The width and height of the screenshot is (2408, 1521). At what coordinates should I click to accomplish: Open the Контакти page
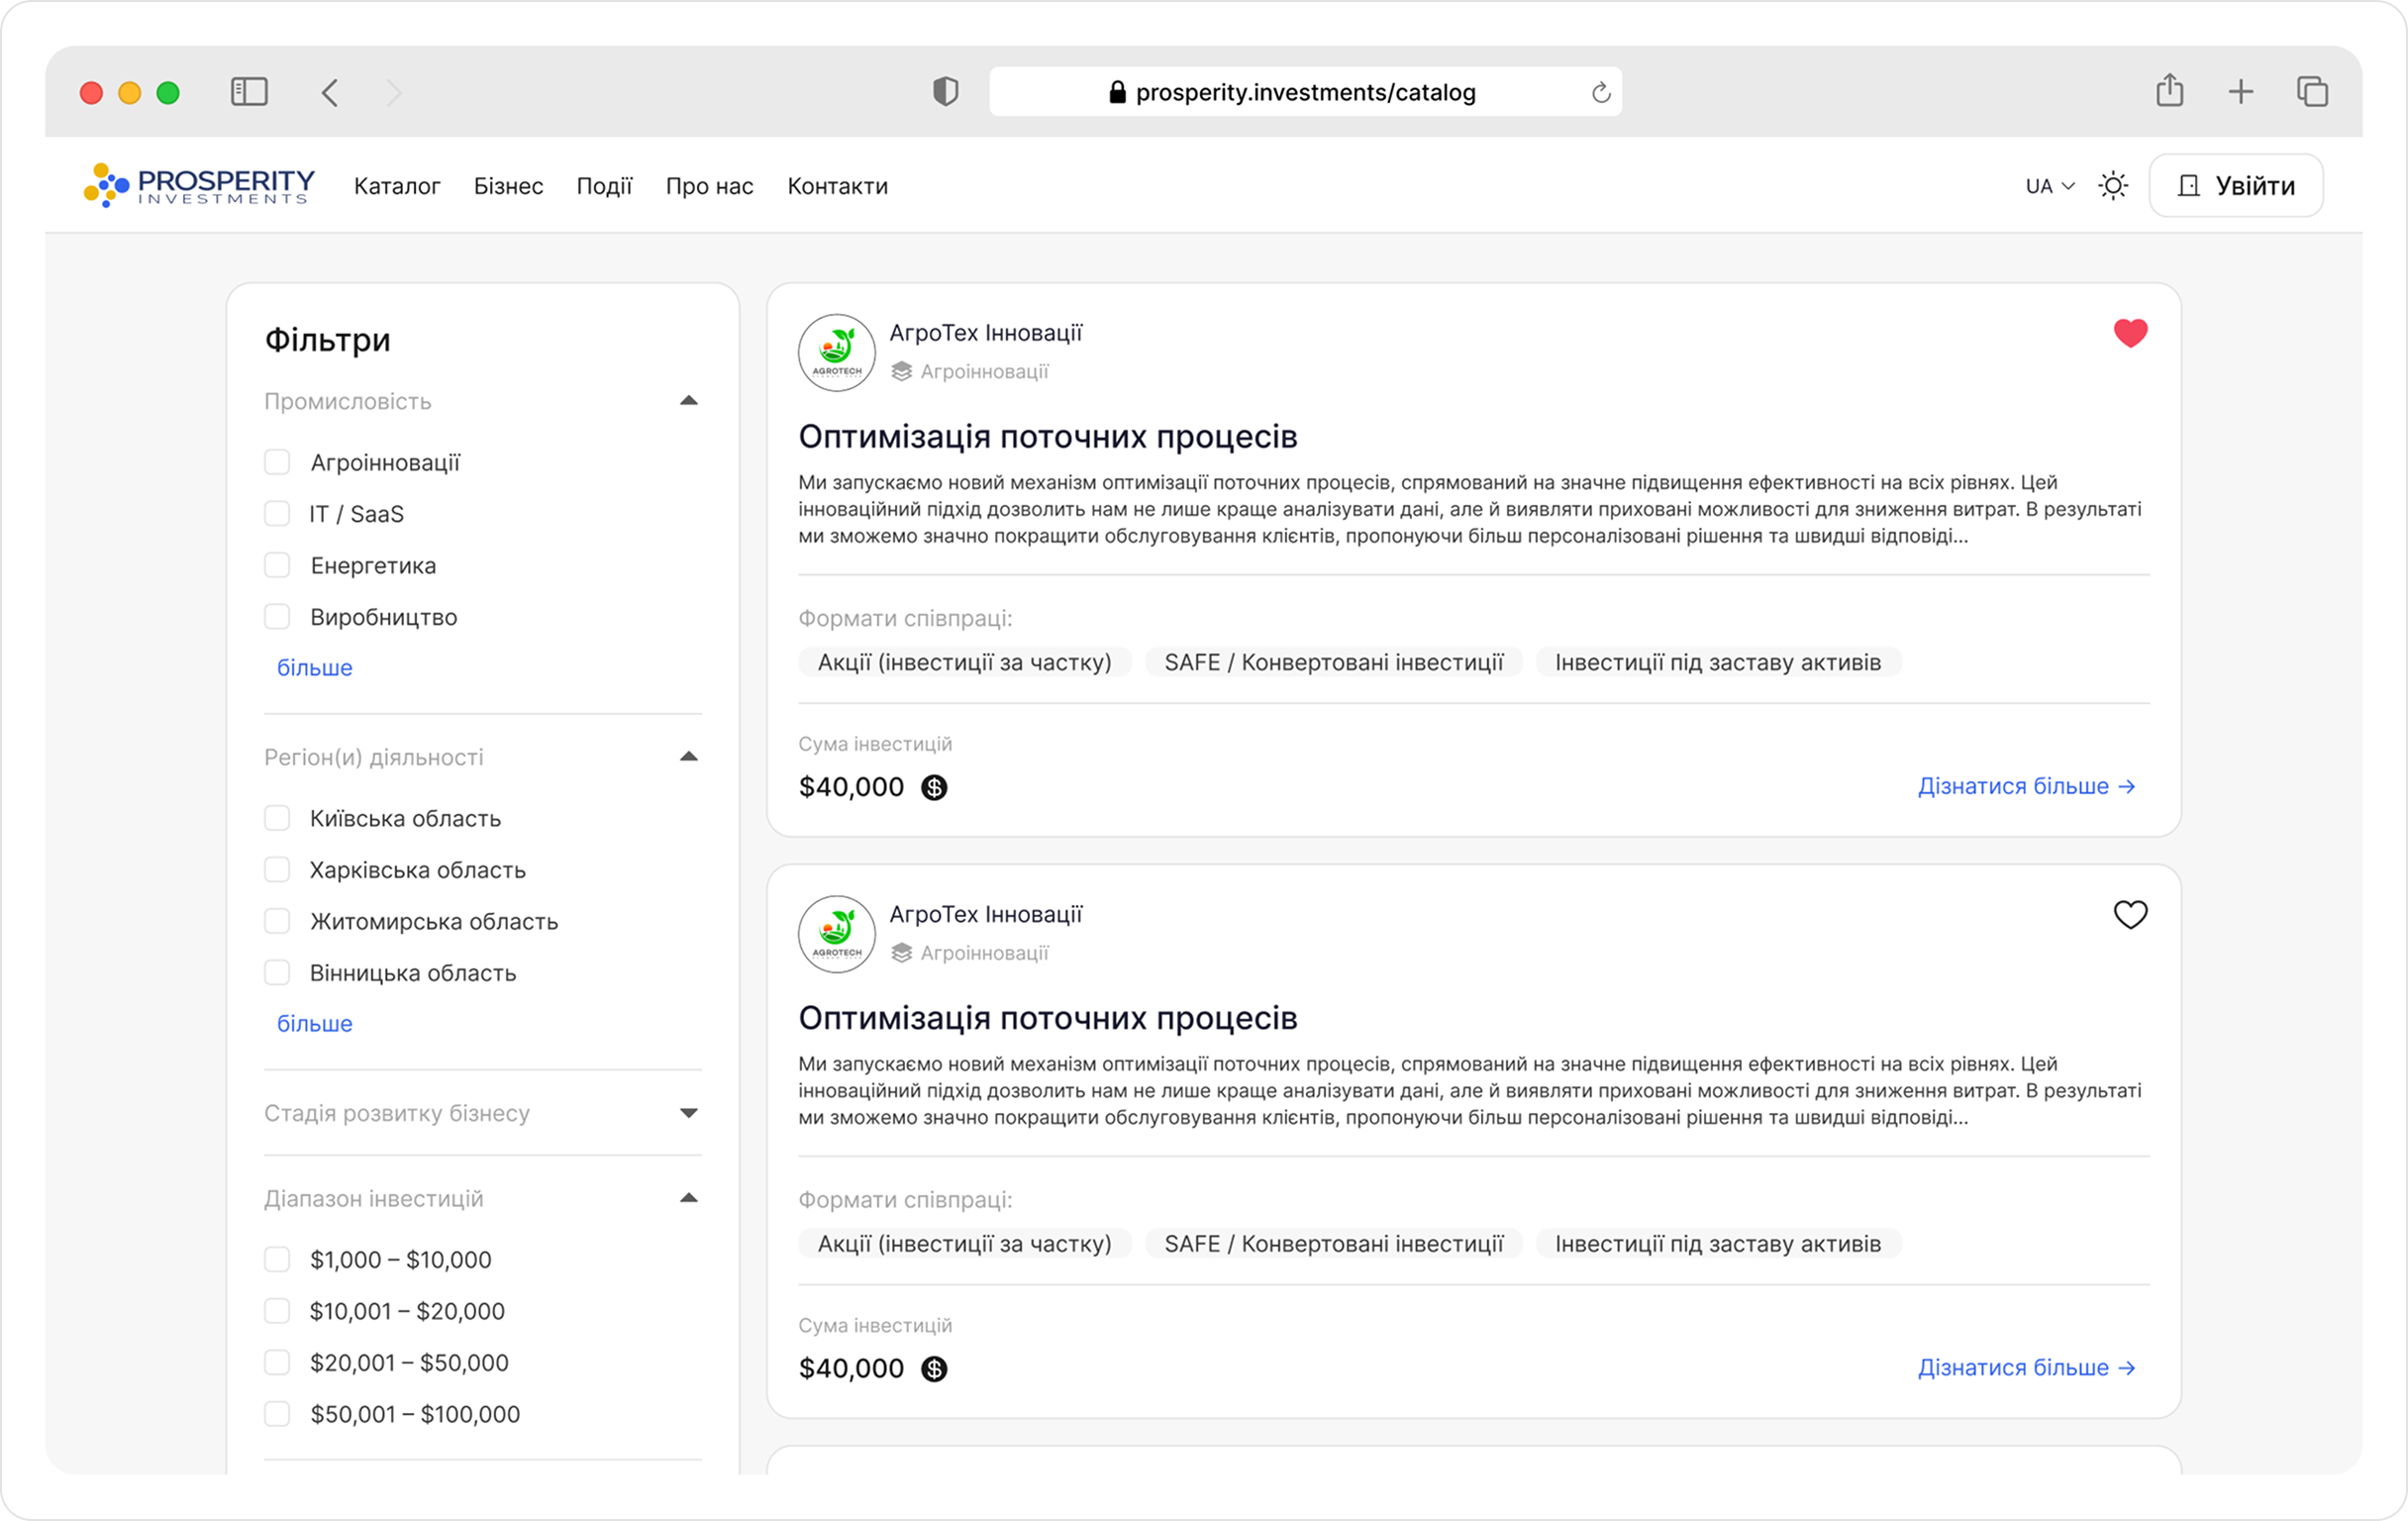click(x=837, y=186)
